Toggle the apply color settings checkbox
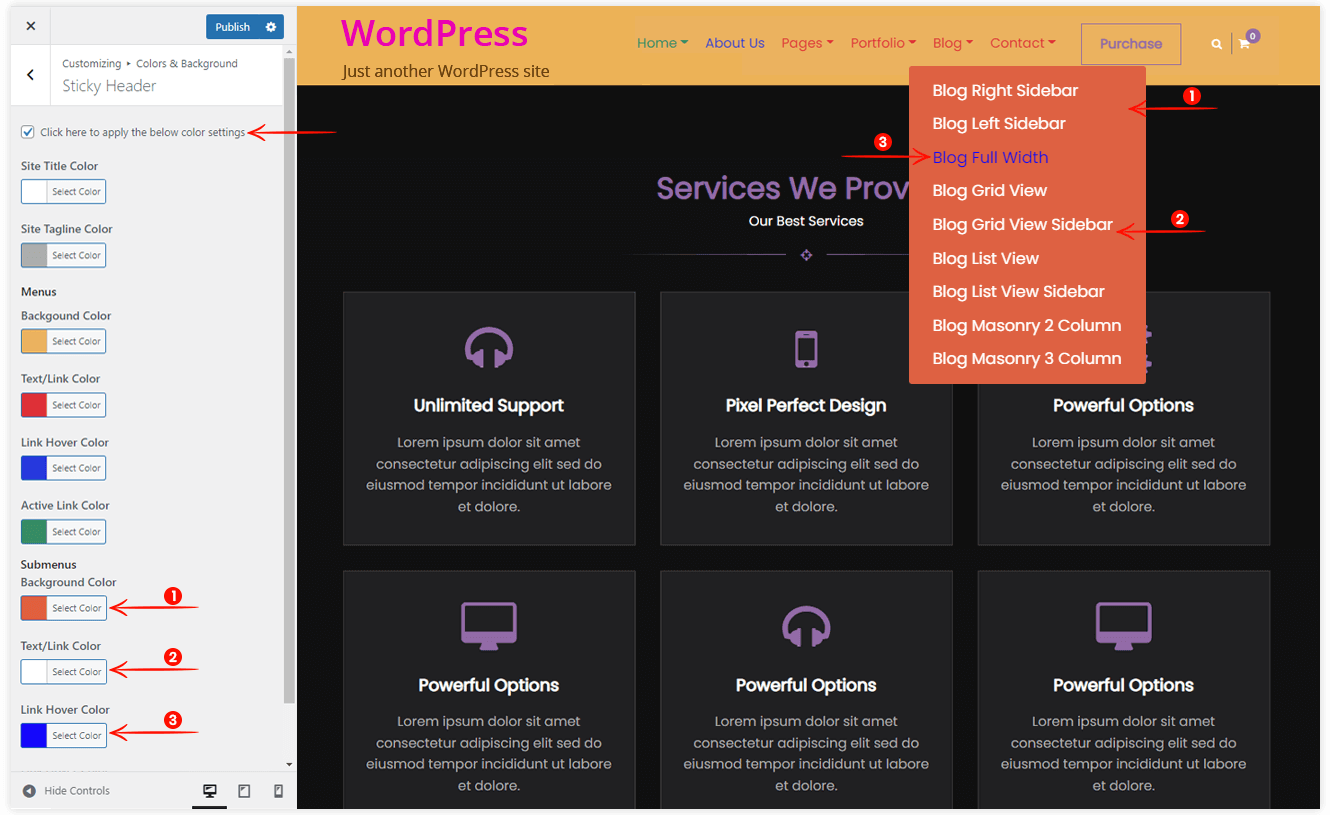Viewport: 1330px width, 815px height. (28, 132)
